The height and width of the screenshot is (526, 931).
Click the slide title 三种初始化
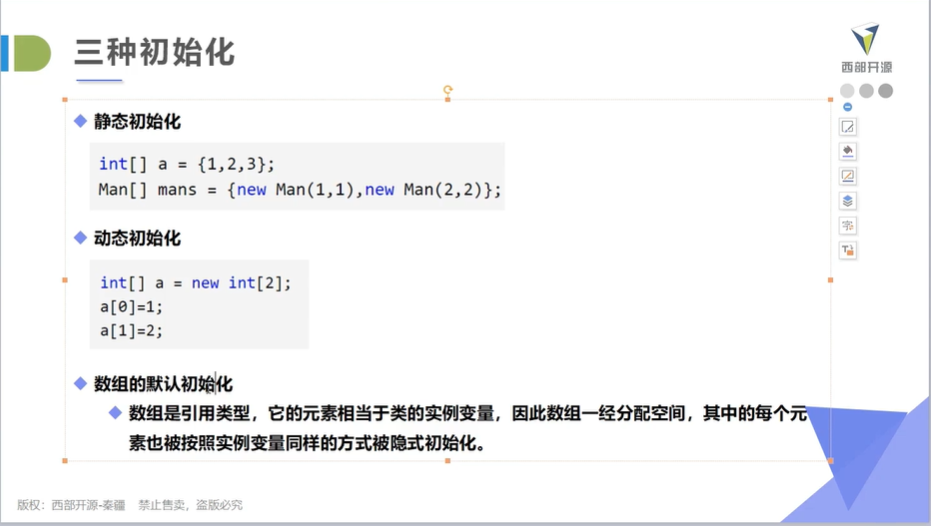pyautogui.click(x=154, y=52)
